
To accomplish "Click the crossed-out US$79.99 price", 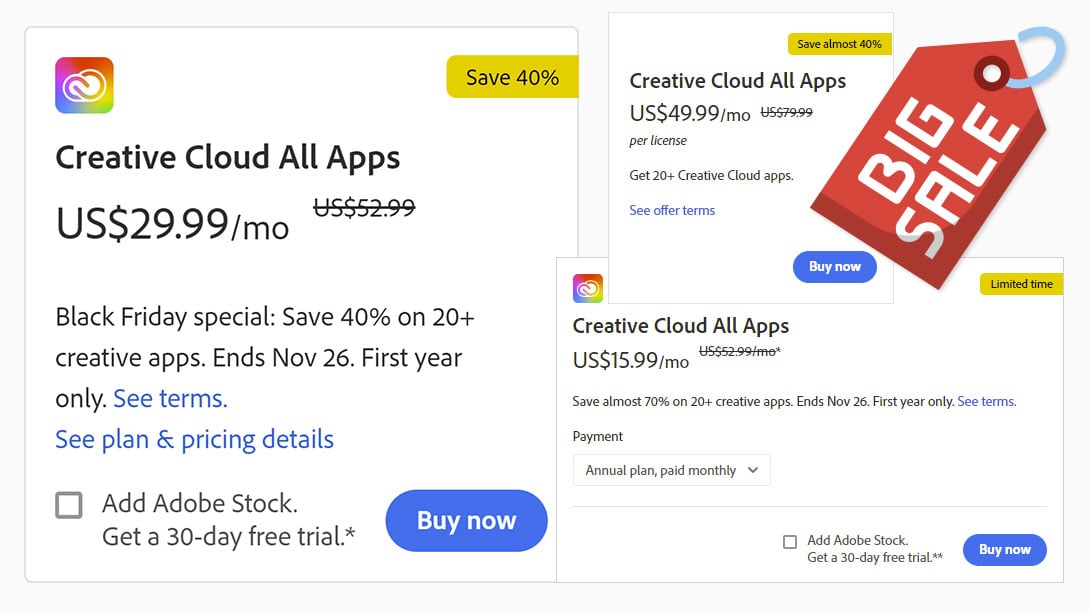I will pyautogui.click(x=786, y=112).
